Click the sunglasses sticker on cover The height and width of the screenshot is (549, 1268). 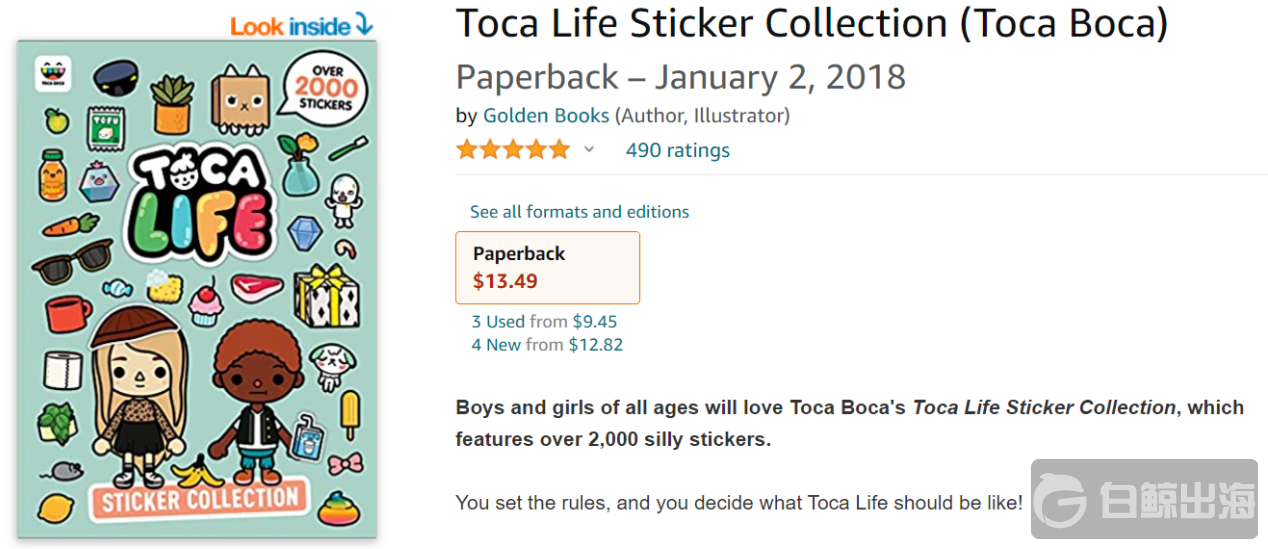tap(71, 263)
